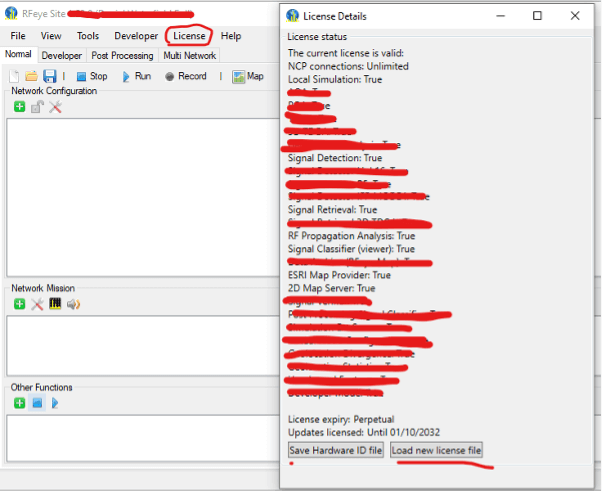Image resolution: width=602 pixels, height=492 pixels.
Task: Minimize the License Details window
Action: tap(501, 16)
